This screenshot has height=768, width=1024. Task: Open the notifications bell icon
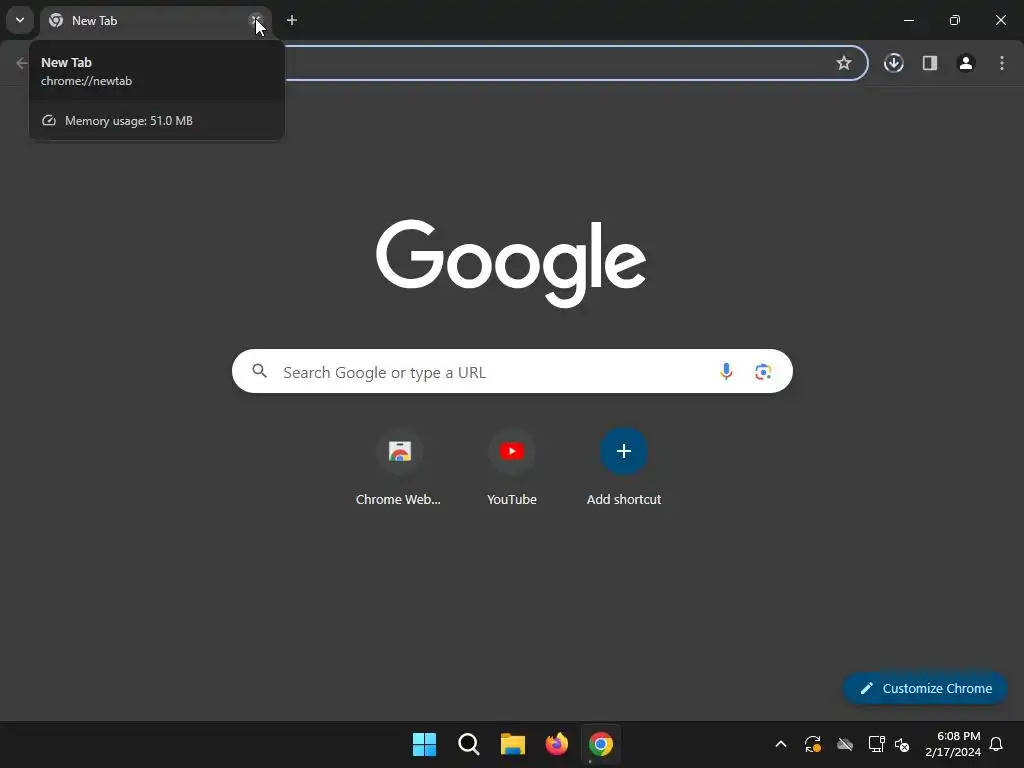click(996, 744)
